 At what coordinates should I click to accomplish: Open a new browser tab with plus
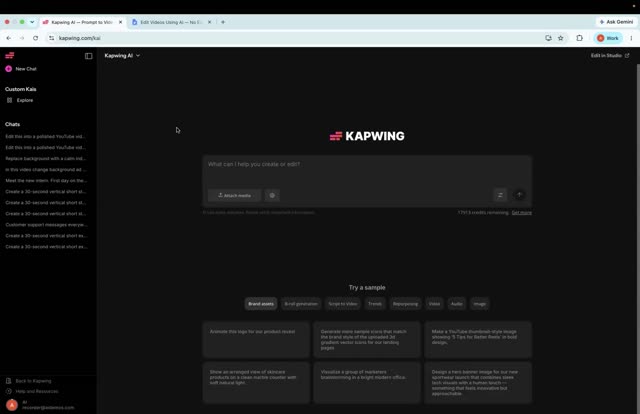point(223,22)
